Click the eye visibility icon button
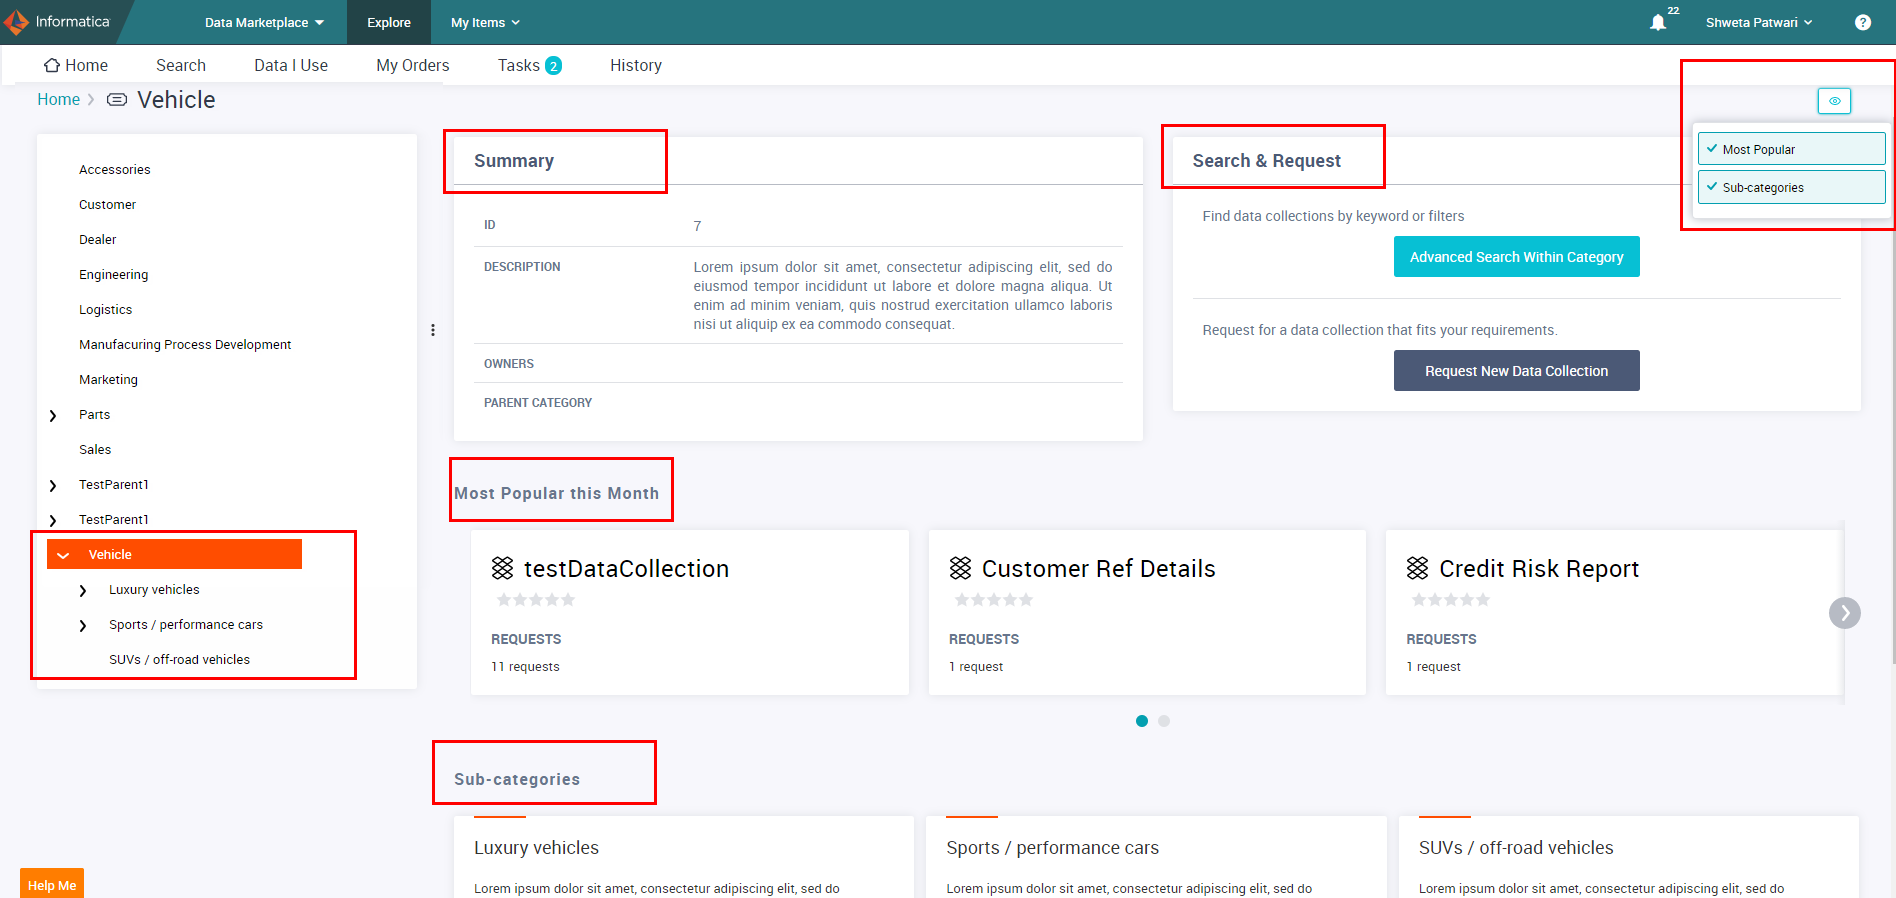Image resolution: width=1896 pixels, height=898 pixels. coord(1834,101)
